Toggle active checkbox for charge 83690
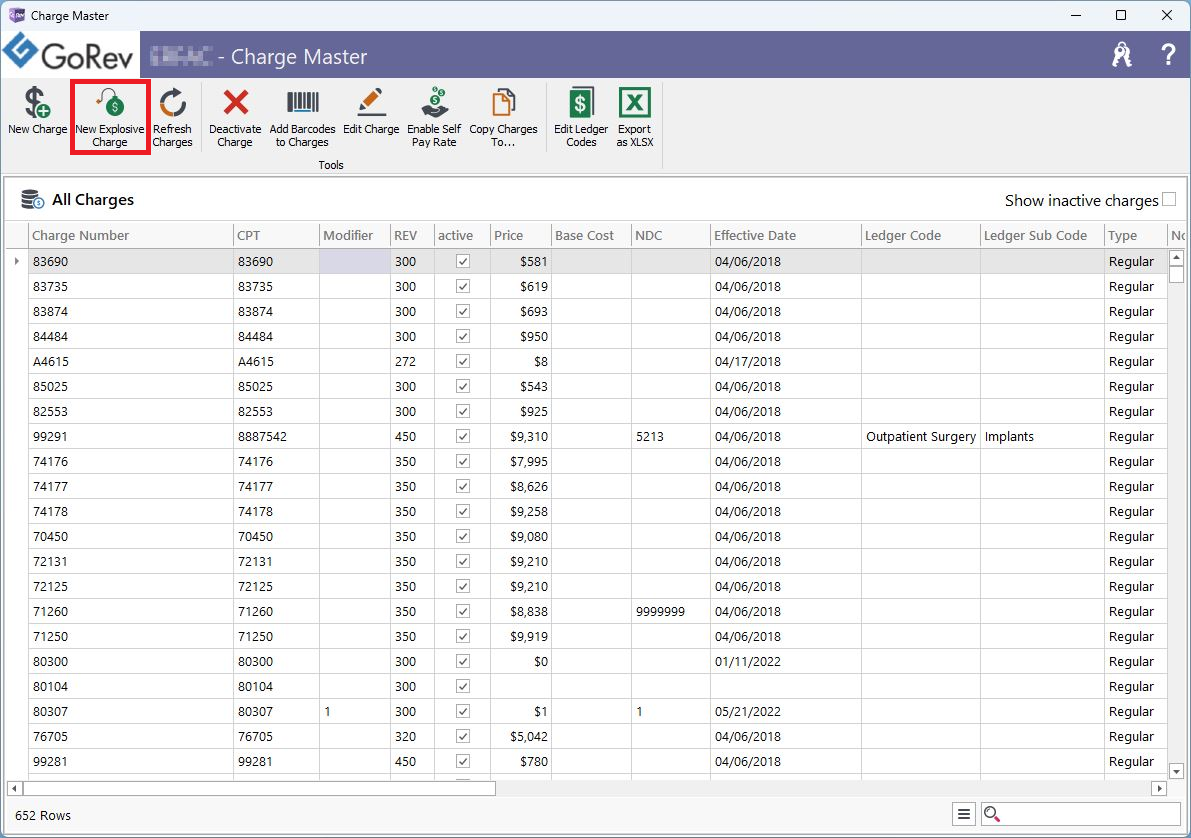Image resolution: width=1191 pixels, height=838 pixels. pos(463,261)
